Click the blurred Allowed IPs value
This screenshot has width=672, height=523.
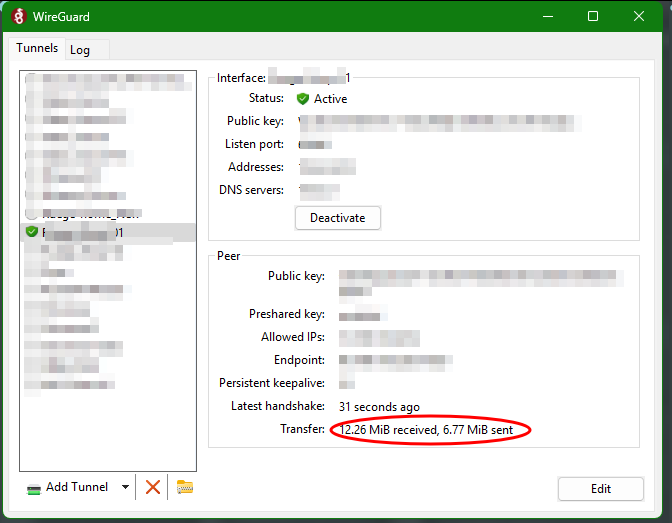click(x=379, y=337)
